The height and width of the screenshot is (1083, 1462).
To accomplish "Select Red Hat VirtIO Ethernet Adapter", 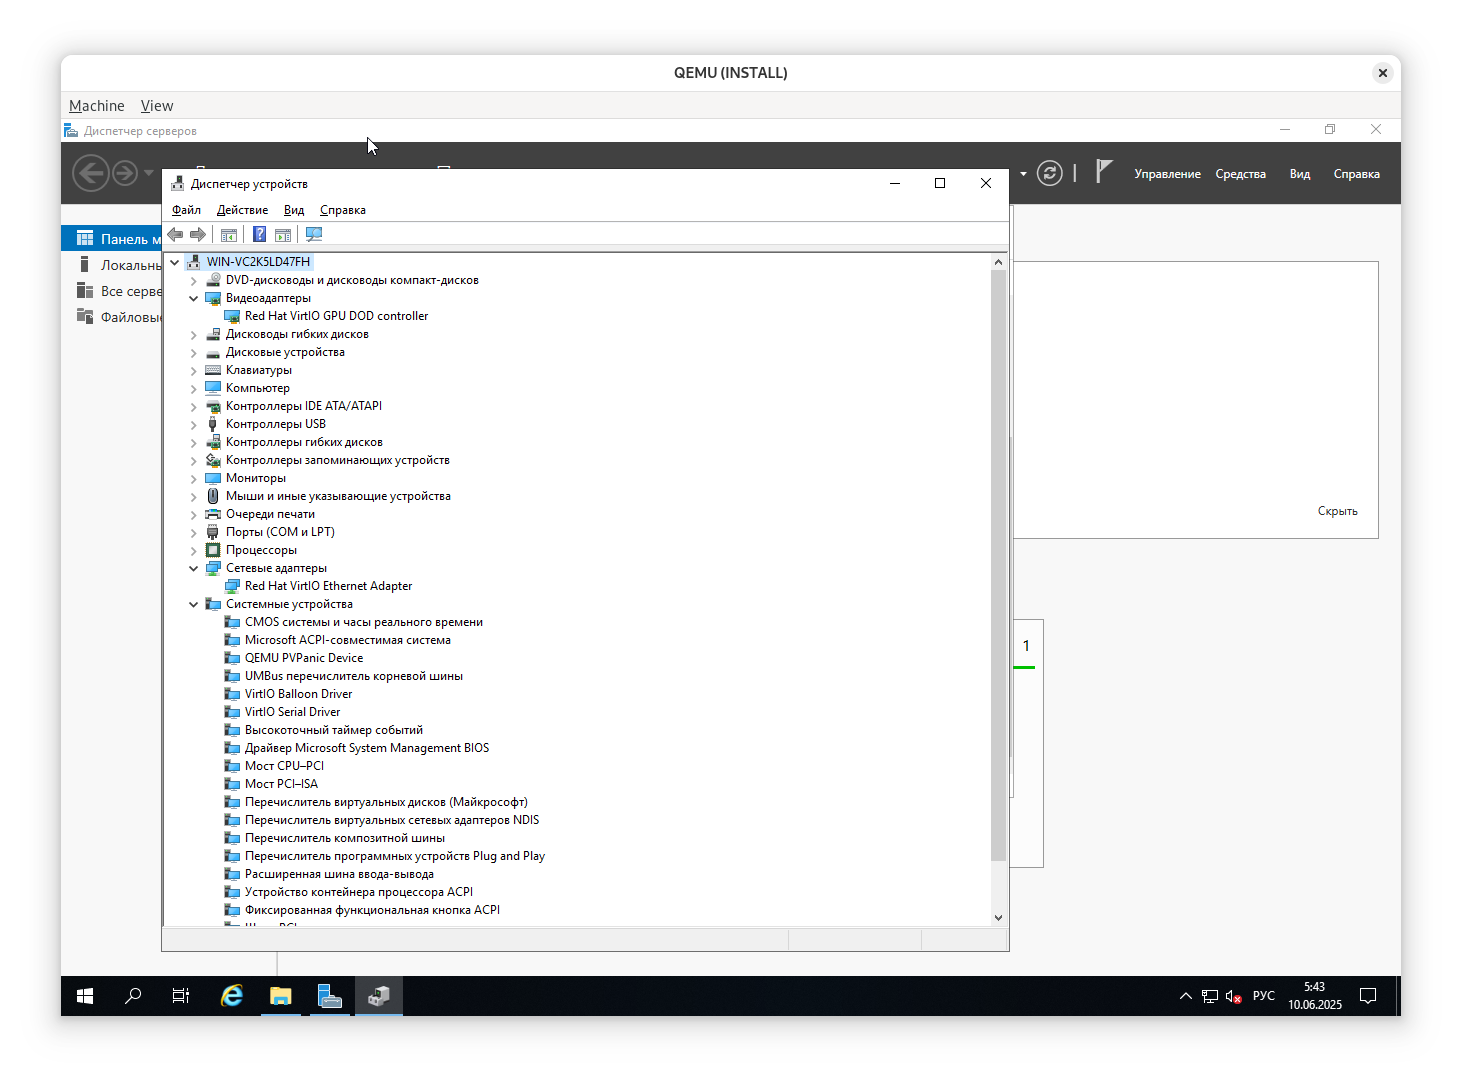I will [328, 586].
